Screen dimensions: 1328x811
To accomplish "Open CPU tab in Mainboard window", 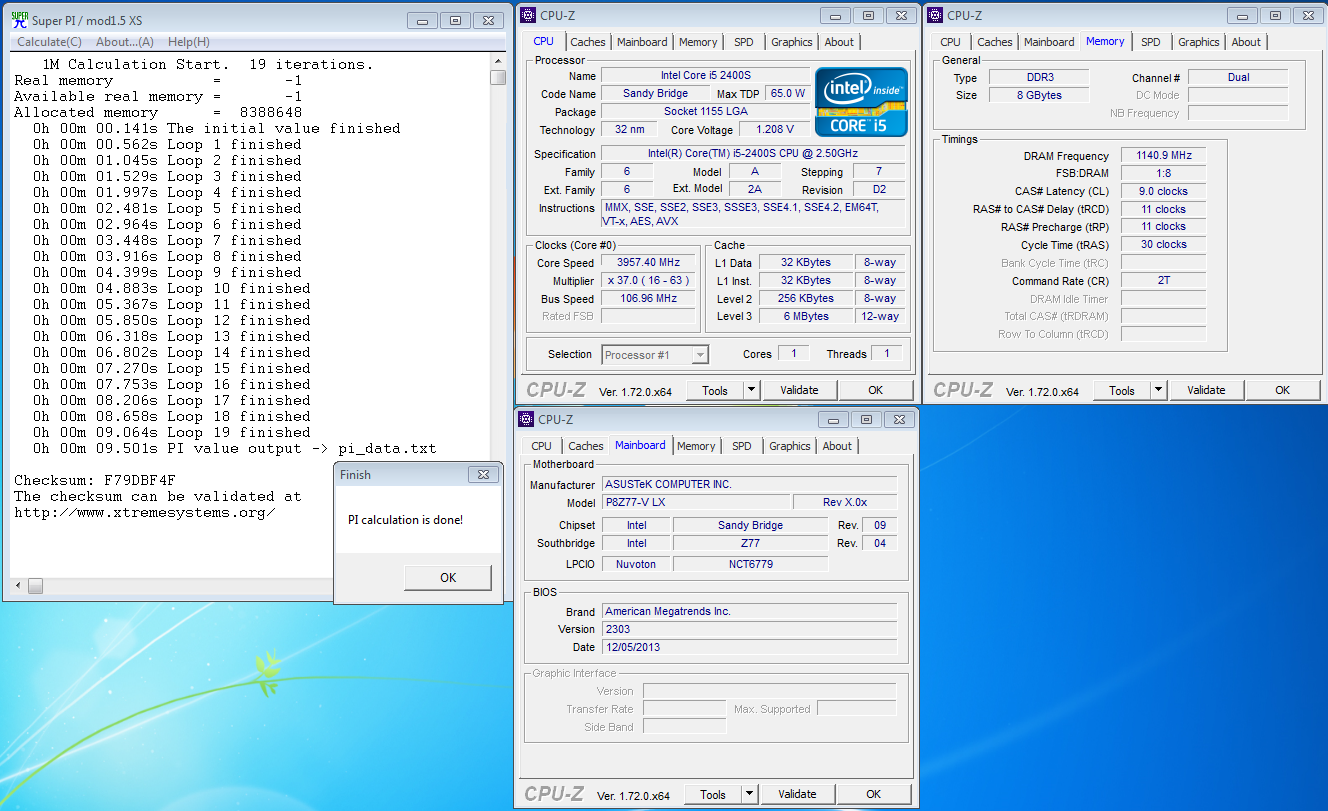I will coord(541,446).
